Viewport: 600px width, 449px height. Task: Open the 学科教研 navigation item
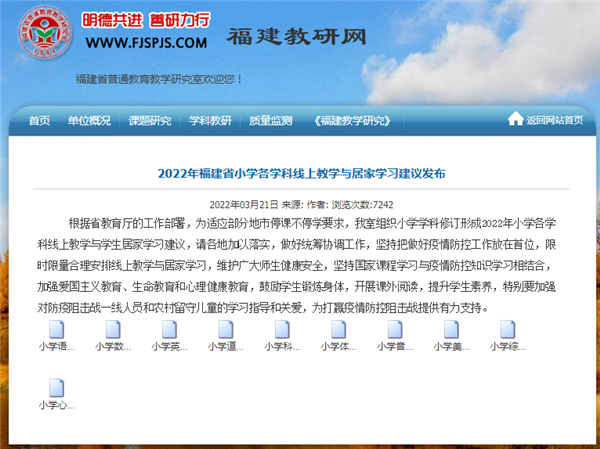pos(210,121)
